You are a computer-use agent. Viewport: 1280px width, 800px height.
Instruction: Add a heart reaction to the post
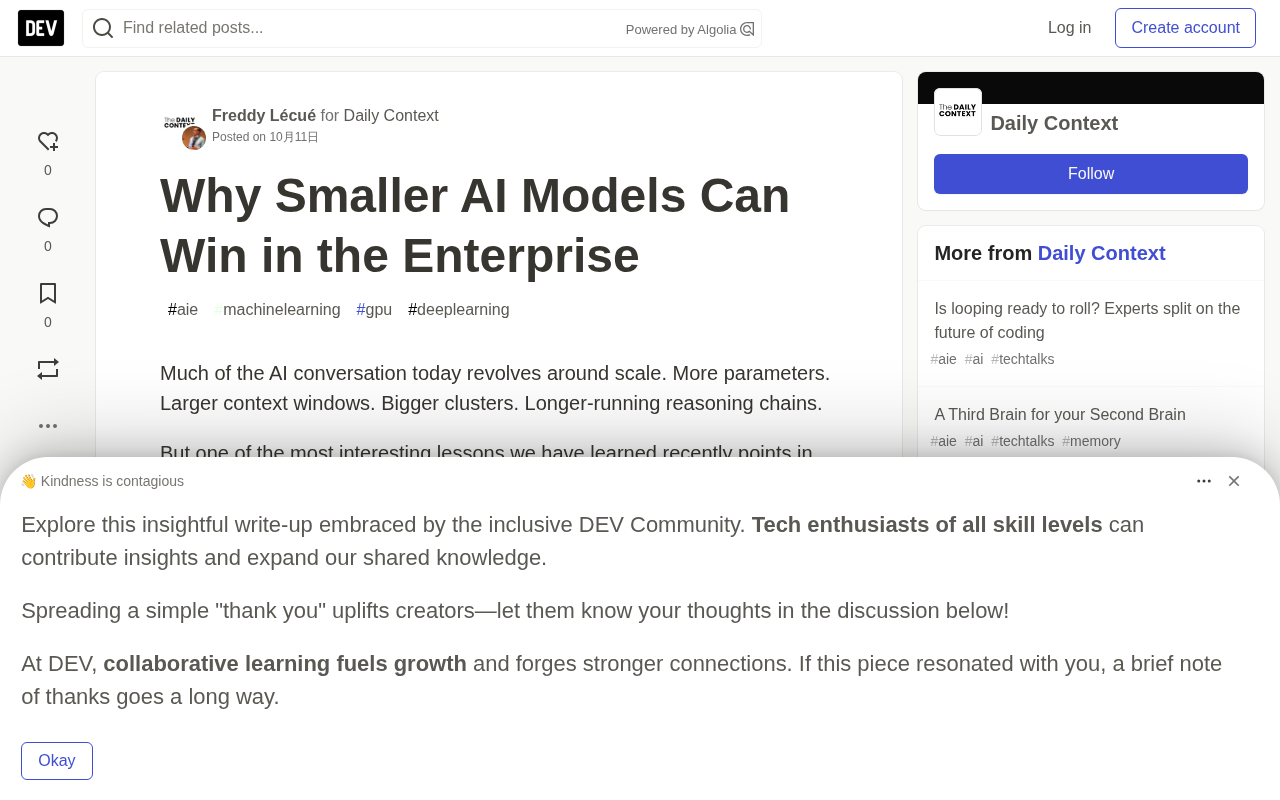pyautogui.click(x=48, y=142)
